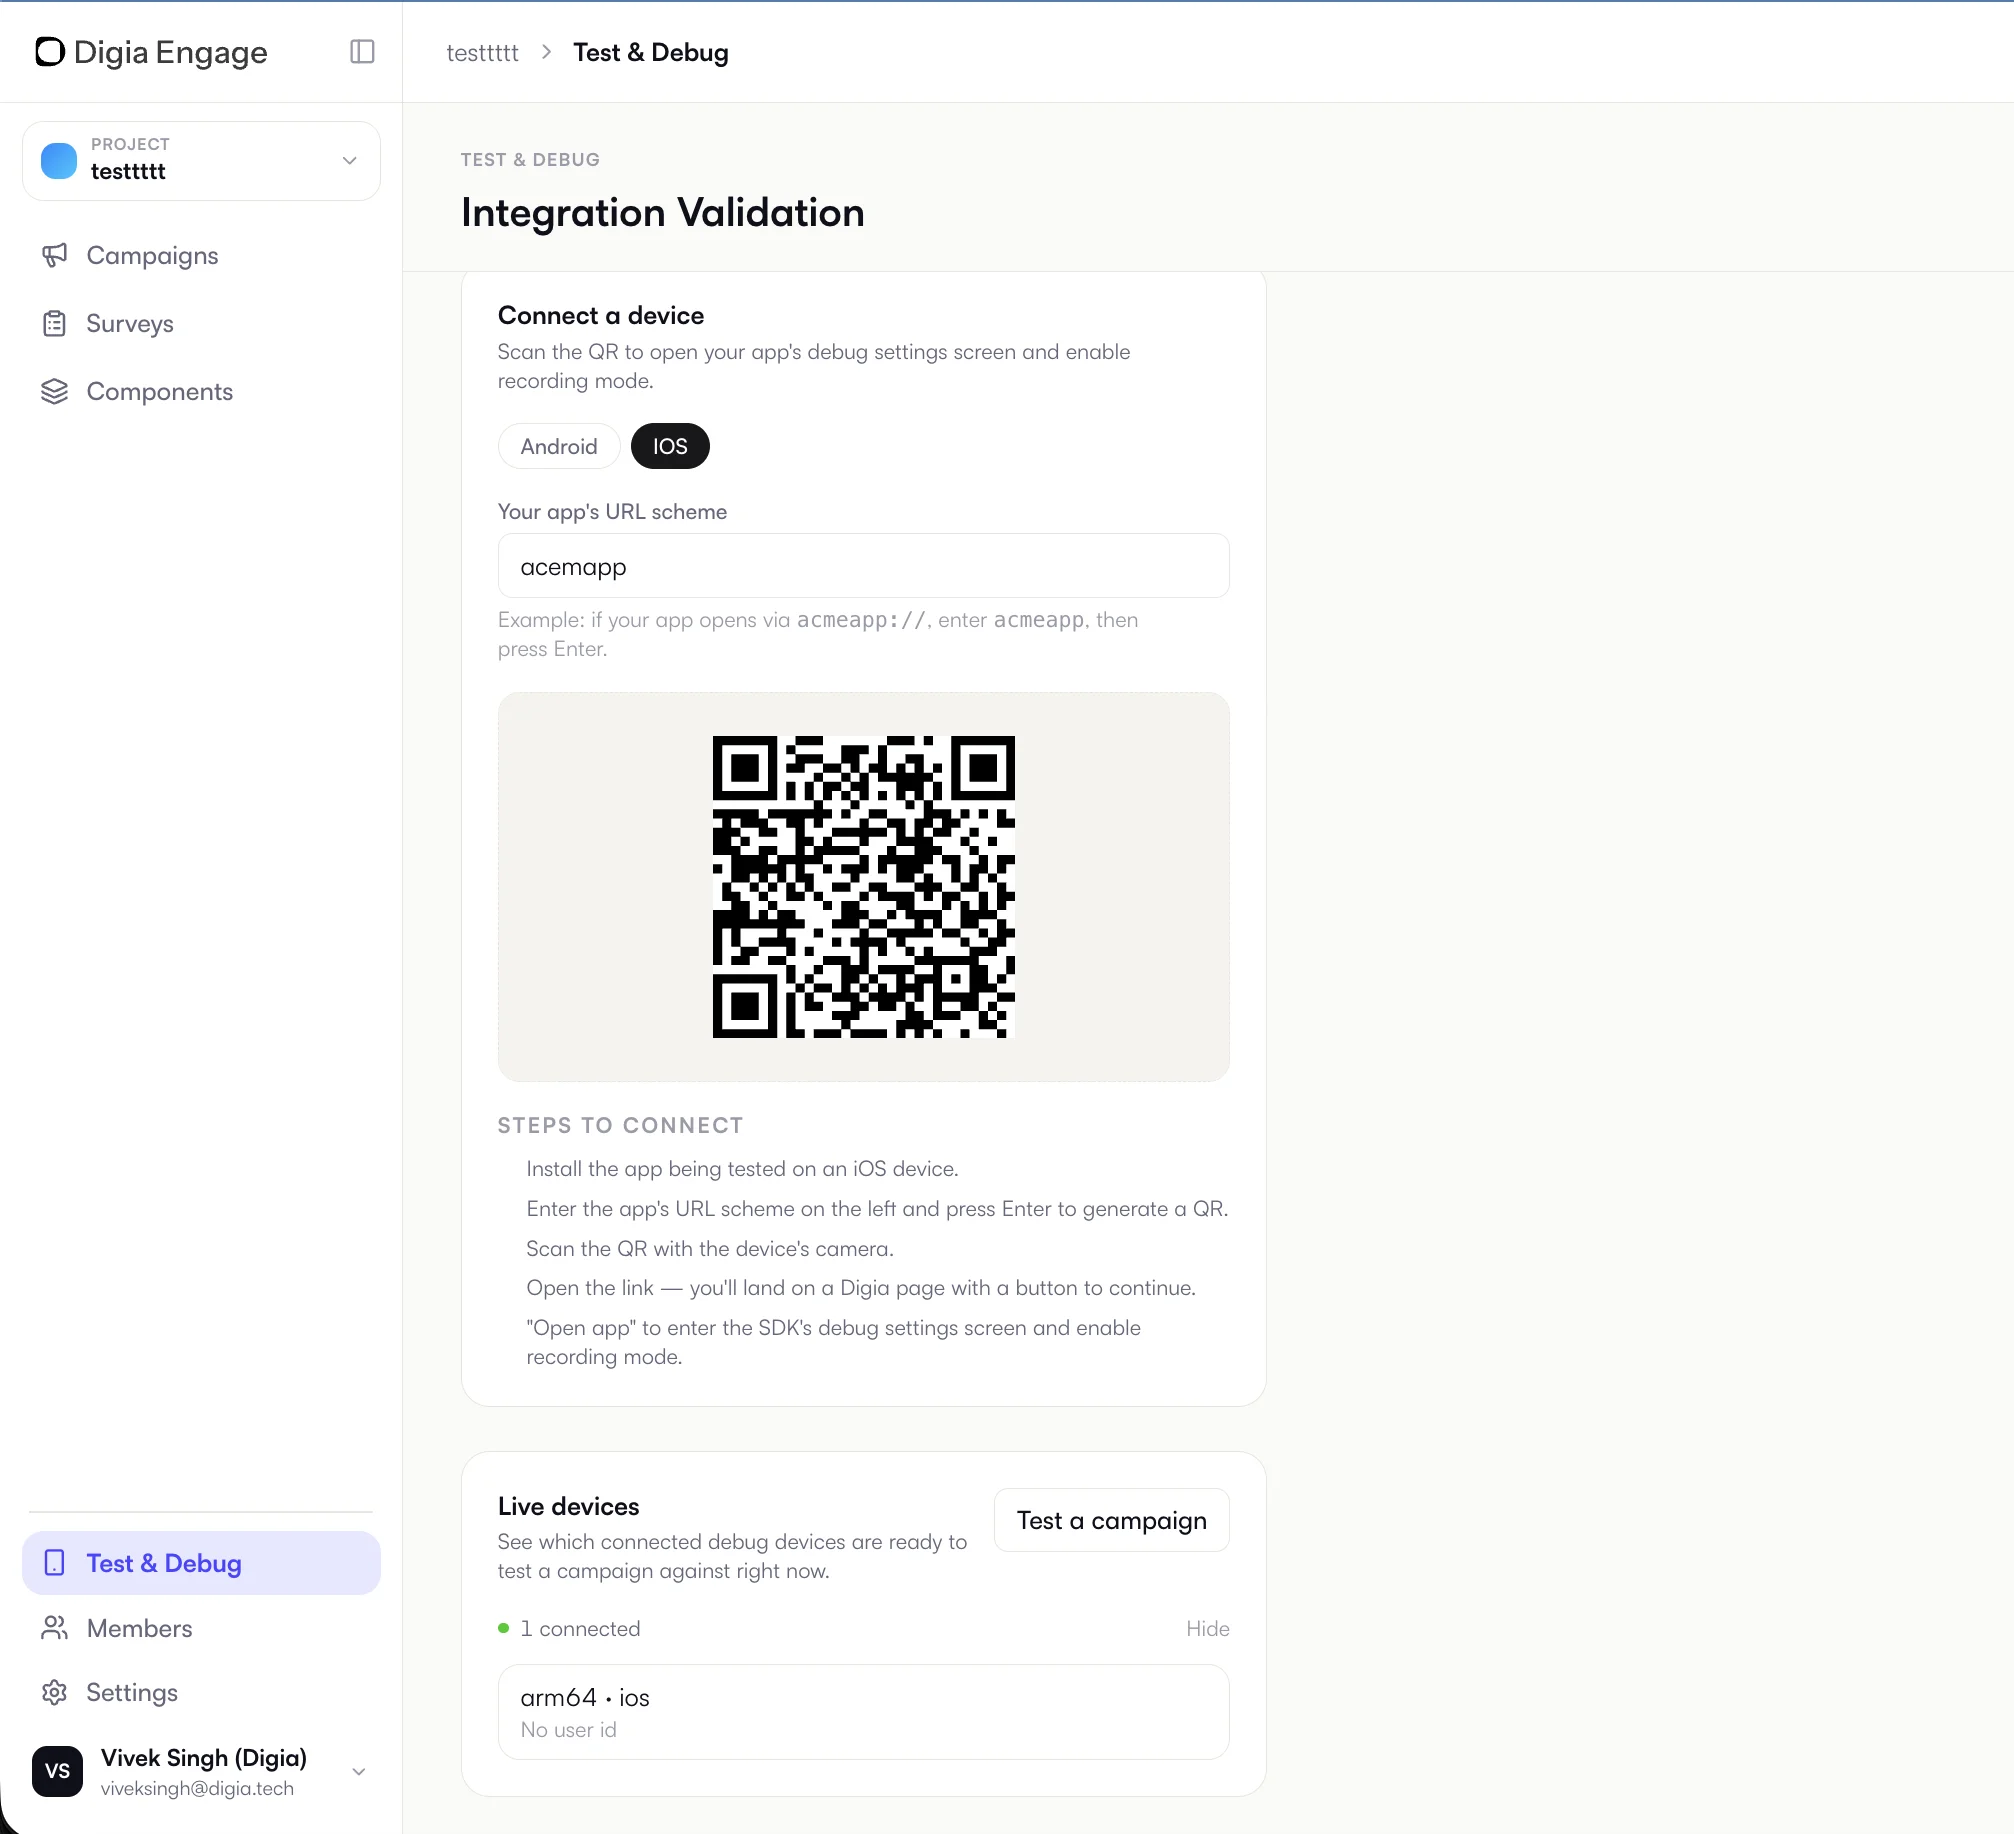Click the Test a campaign button
Image resolution: width=2014 pixels, height=1834 pixels.
(1112, 1520)
